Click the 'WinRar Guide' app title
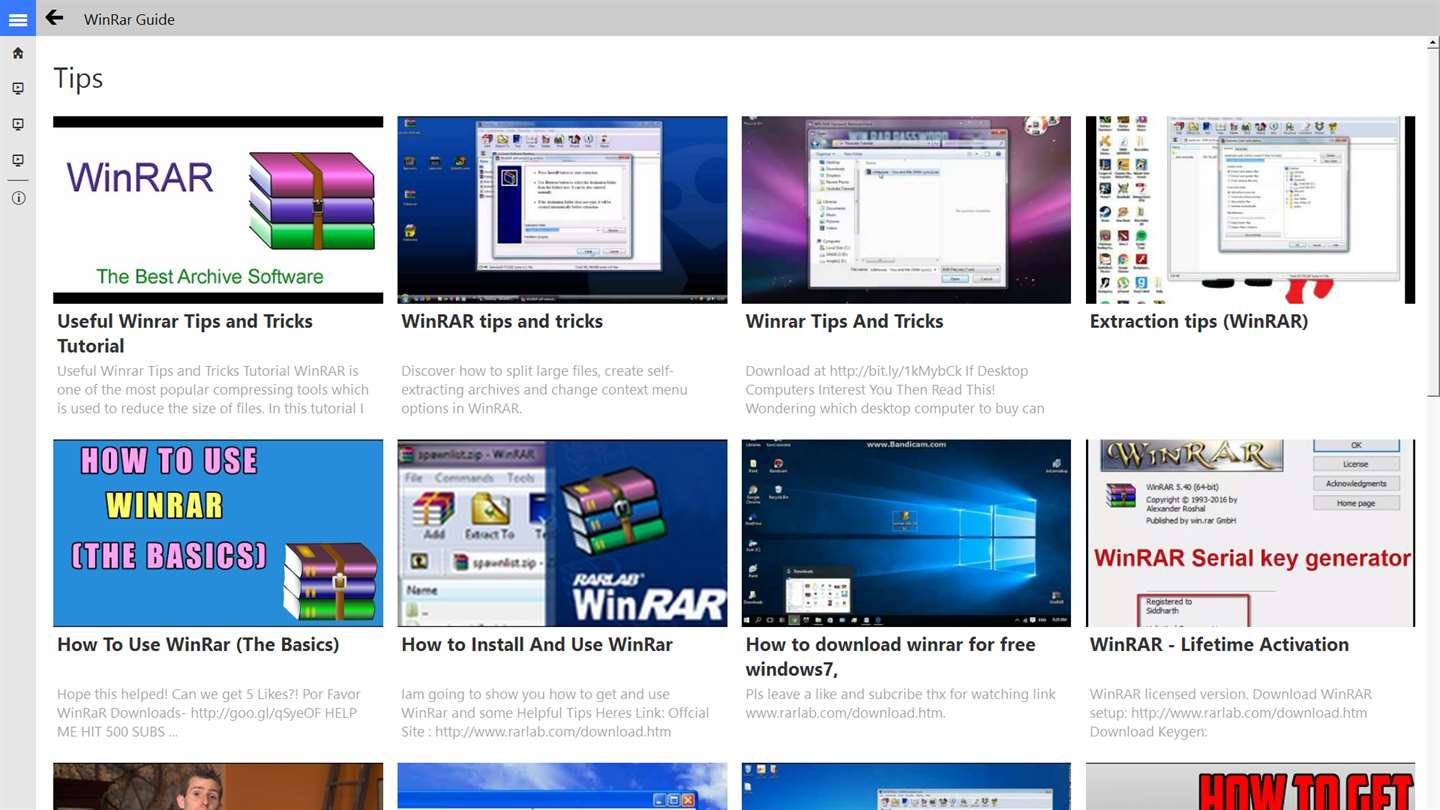The image size is (1440, 810). pos(129,19)
